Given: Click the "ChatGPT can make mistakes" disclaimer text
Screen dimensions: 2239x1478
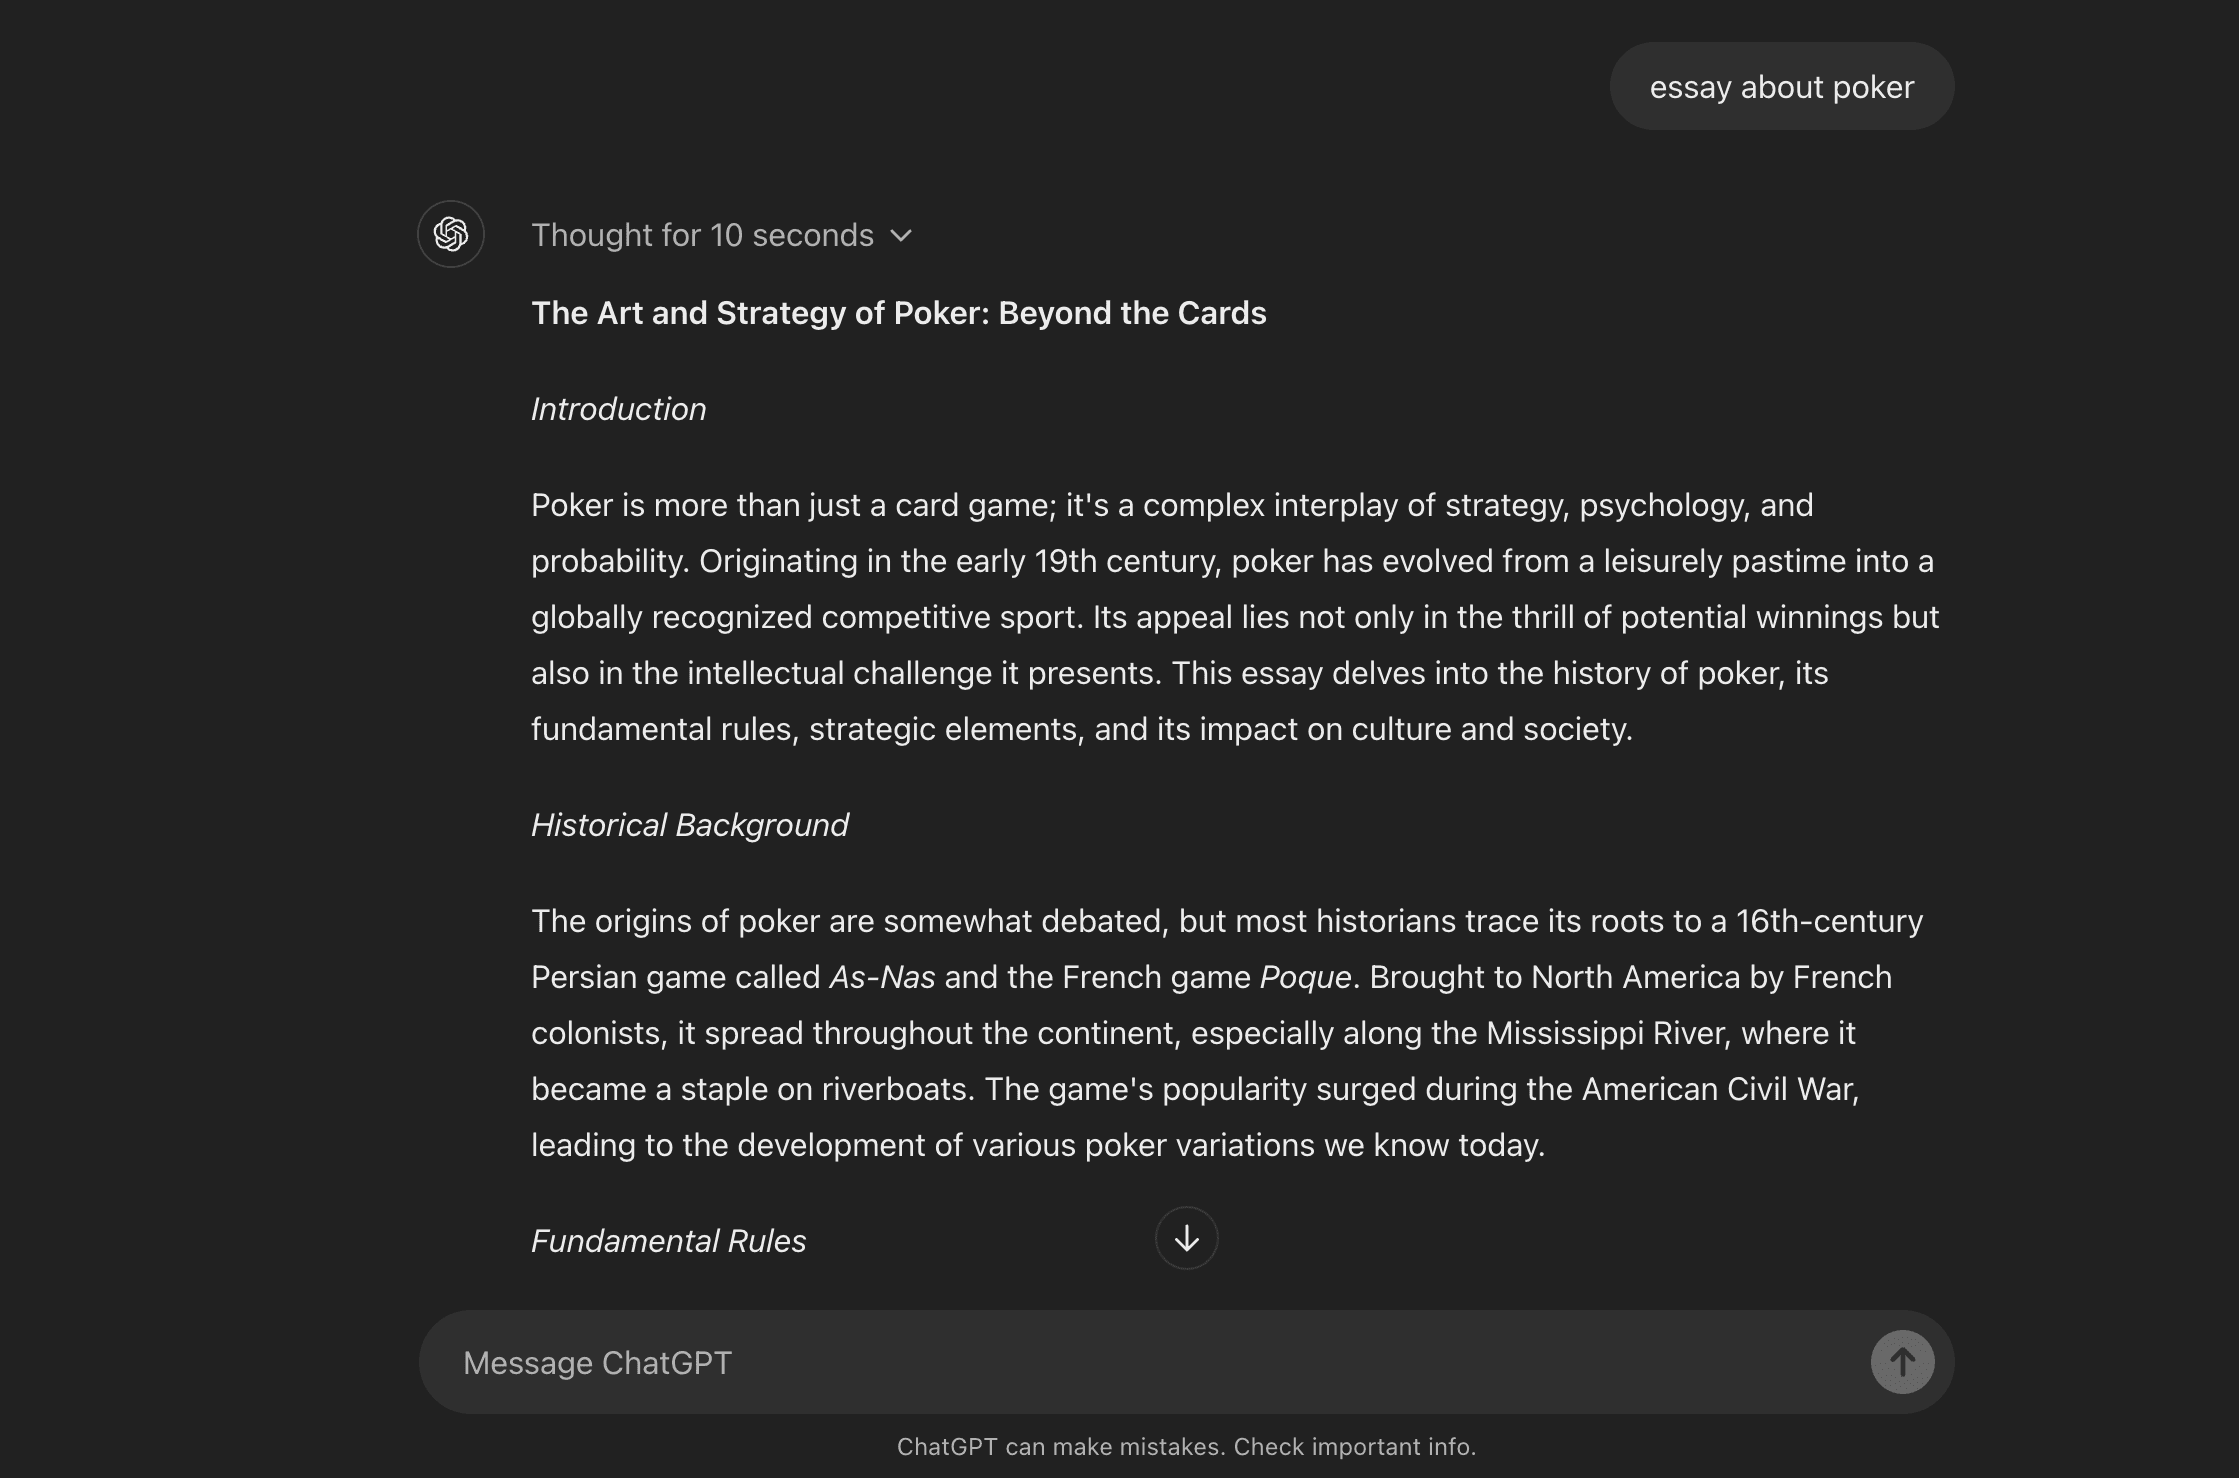Looking at the screenshot, I should coord(1186,1447).
